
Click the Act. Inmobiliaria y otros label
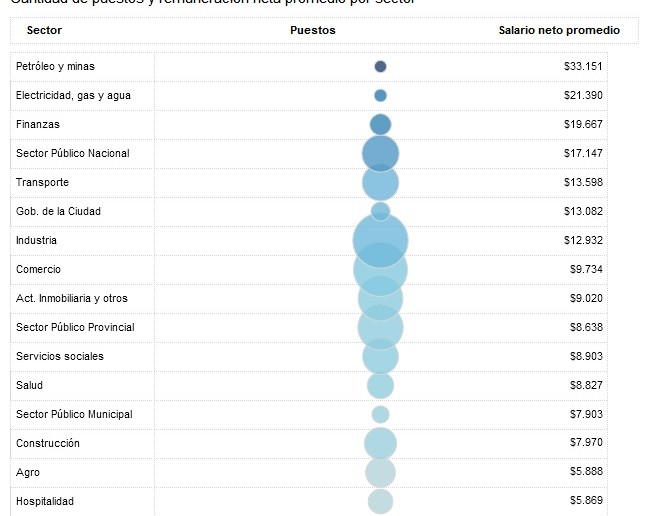coord(72,298)
